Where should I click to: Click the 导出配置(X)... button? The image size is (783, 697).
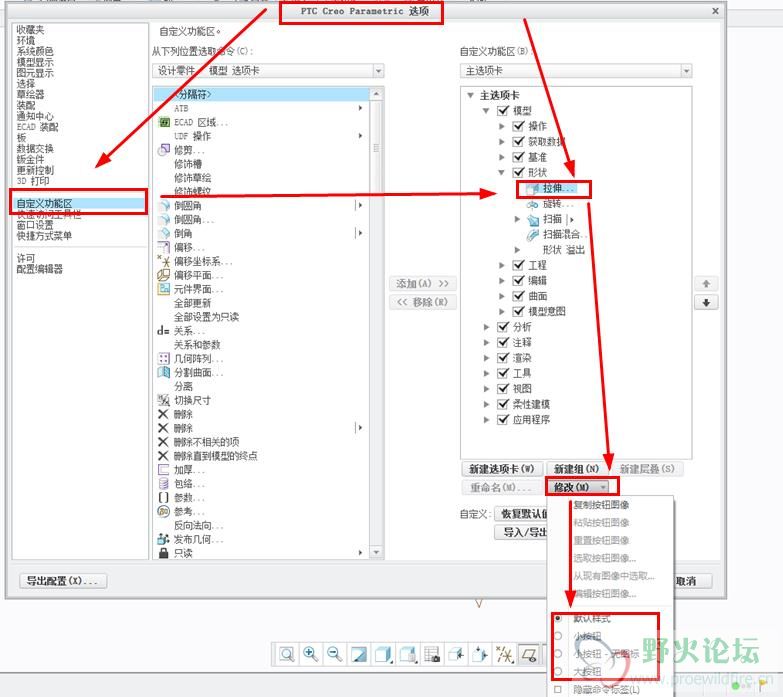pos(63,581)
